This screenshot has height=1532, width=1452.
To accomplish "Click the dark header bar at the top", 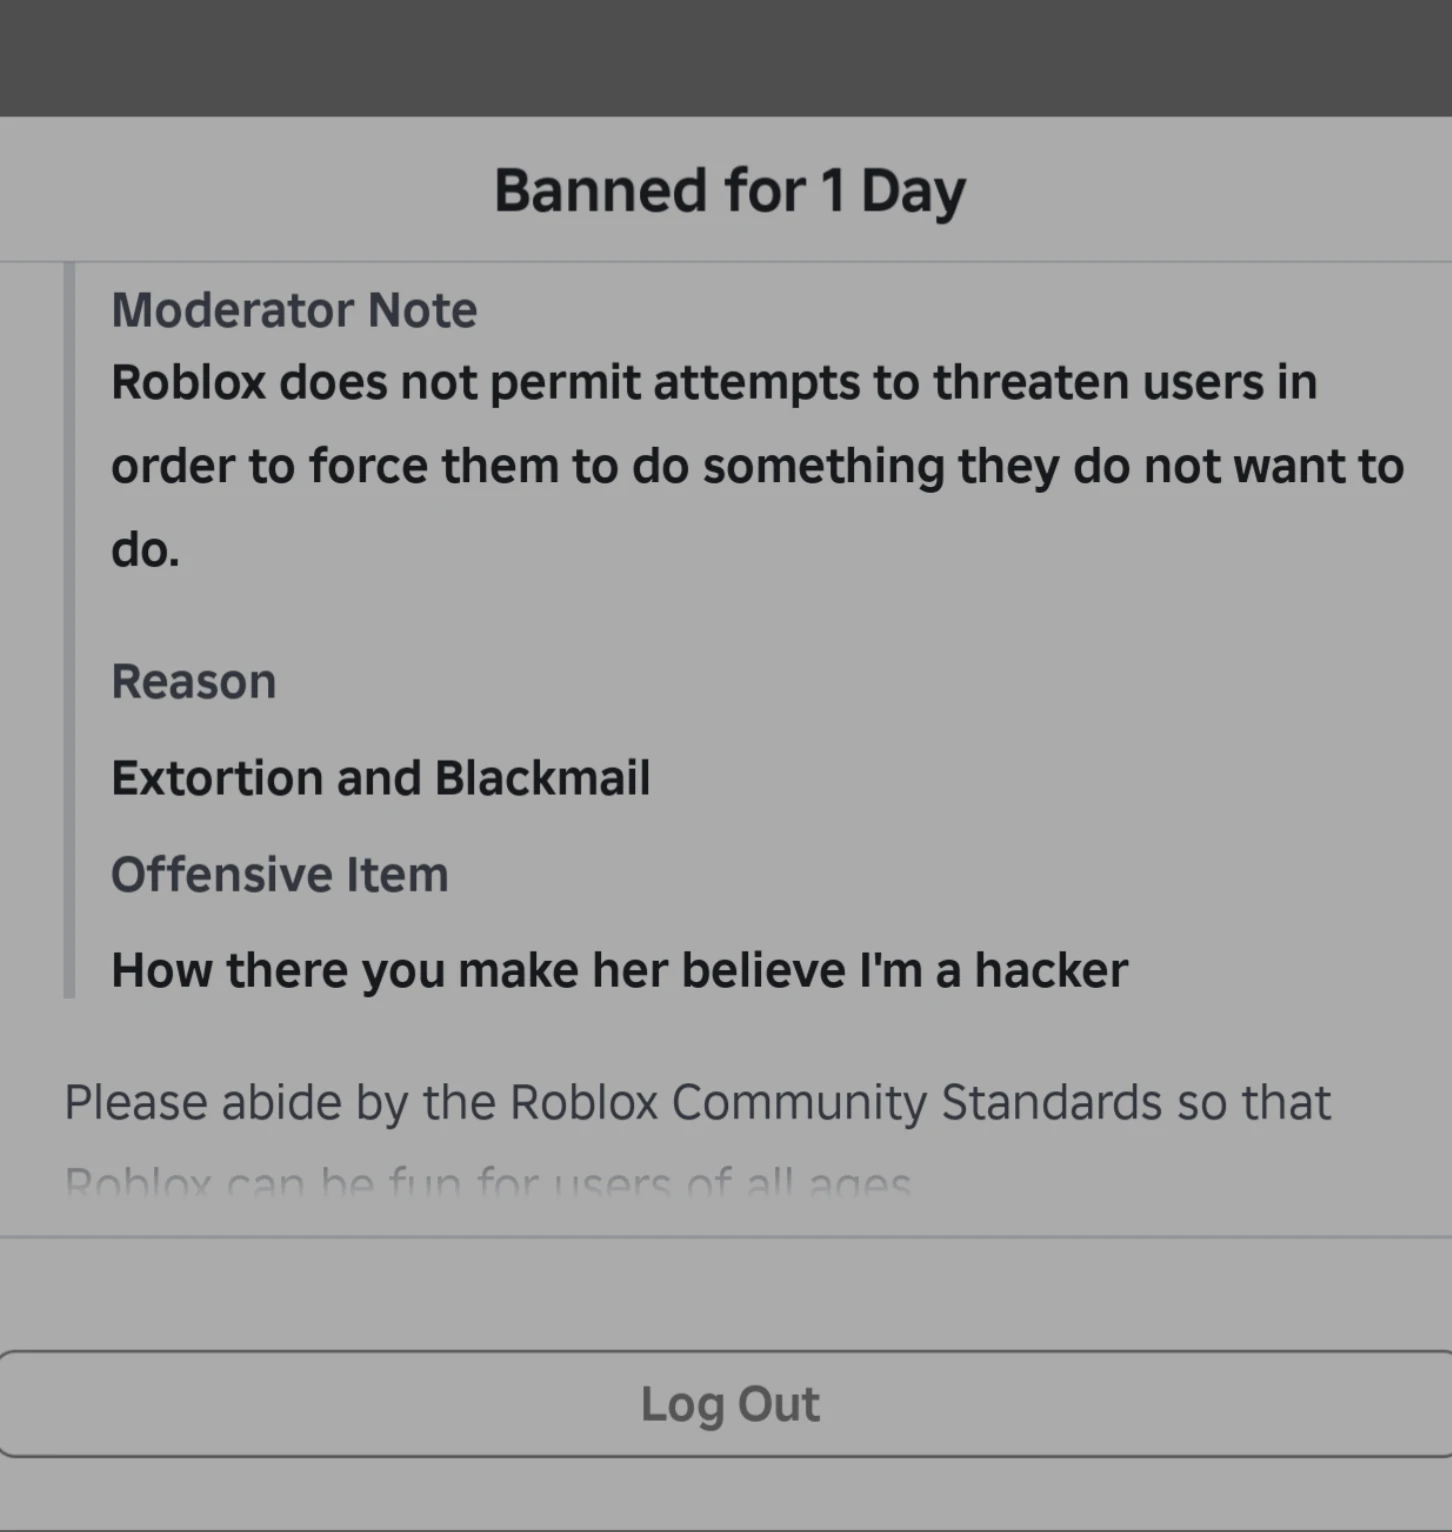I will click(x=726, y=58).
